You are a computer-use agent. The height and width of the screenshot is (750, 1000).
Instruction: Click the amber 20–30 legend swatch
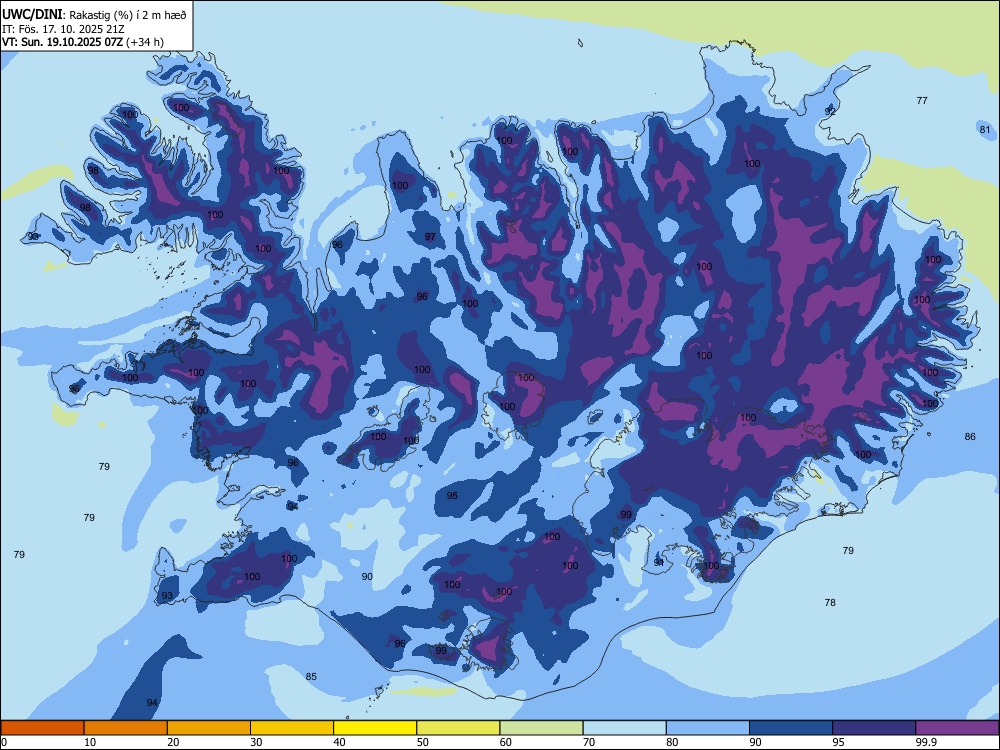(209, 728)
